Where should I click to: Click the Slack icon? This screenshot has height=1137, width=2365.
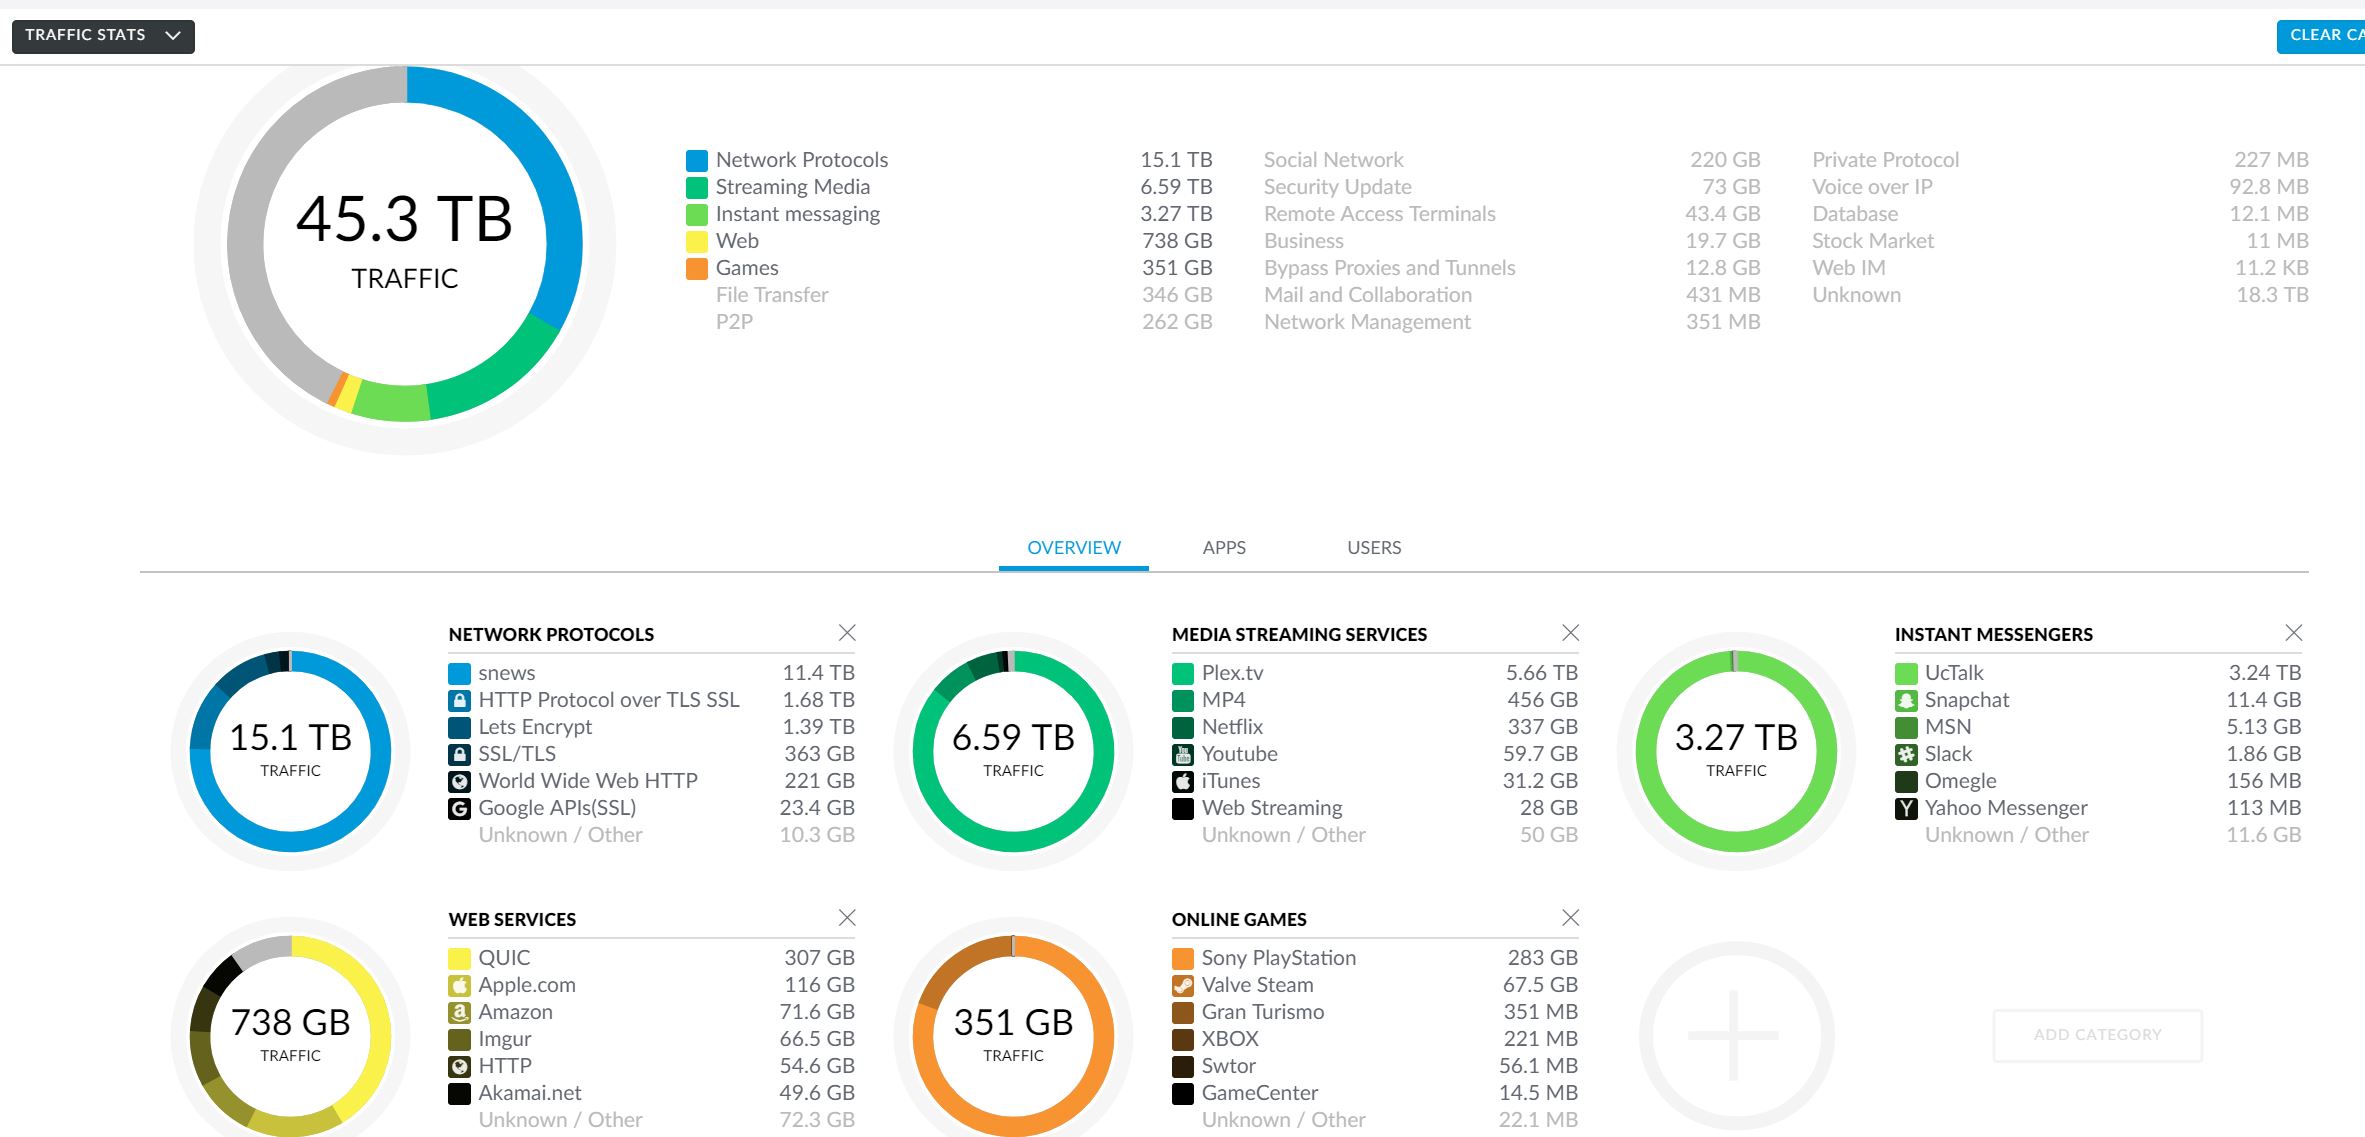pos(1906,754)
